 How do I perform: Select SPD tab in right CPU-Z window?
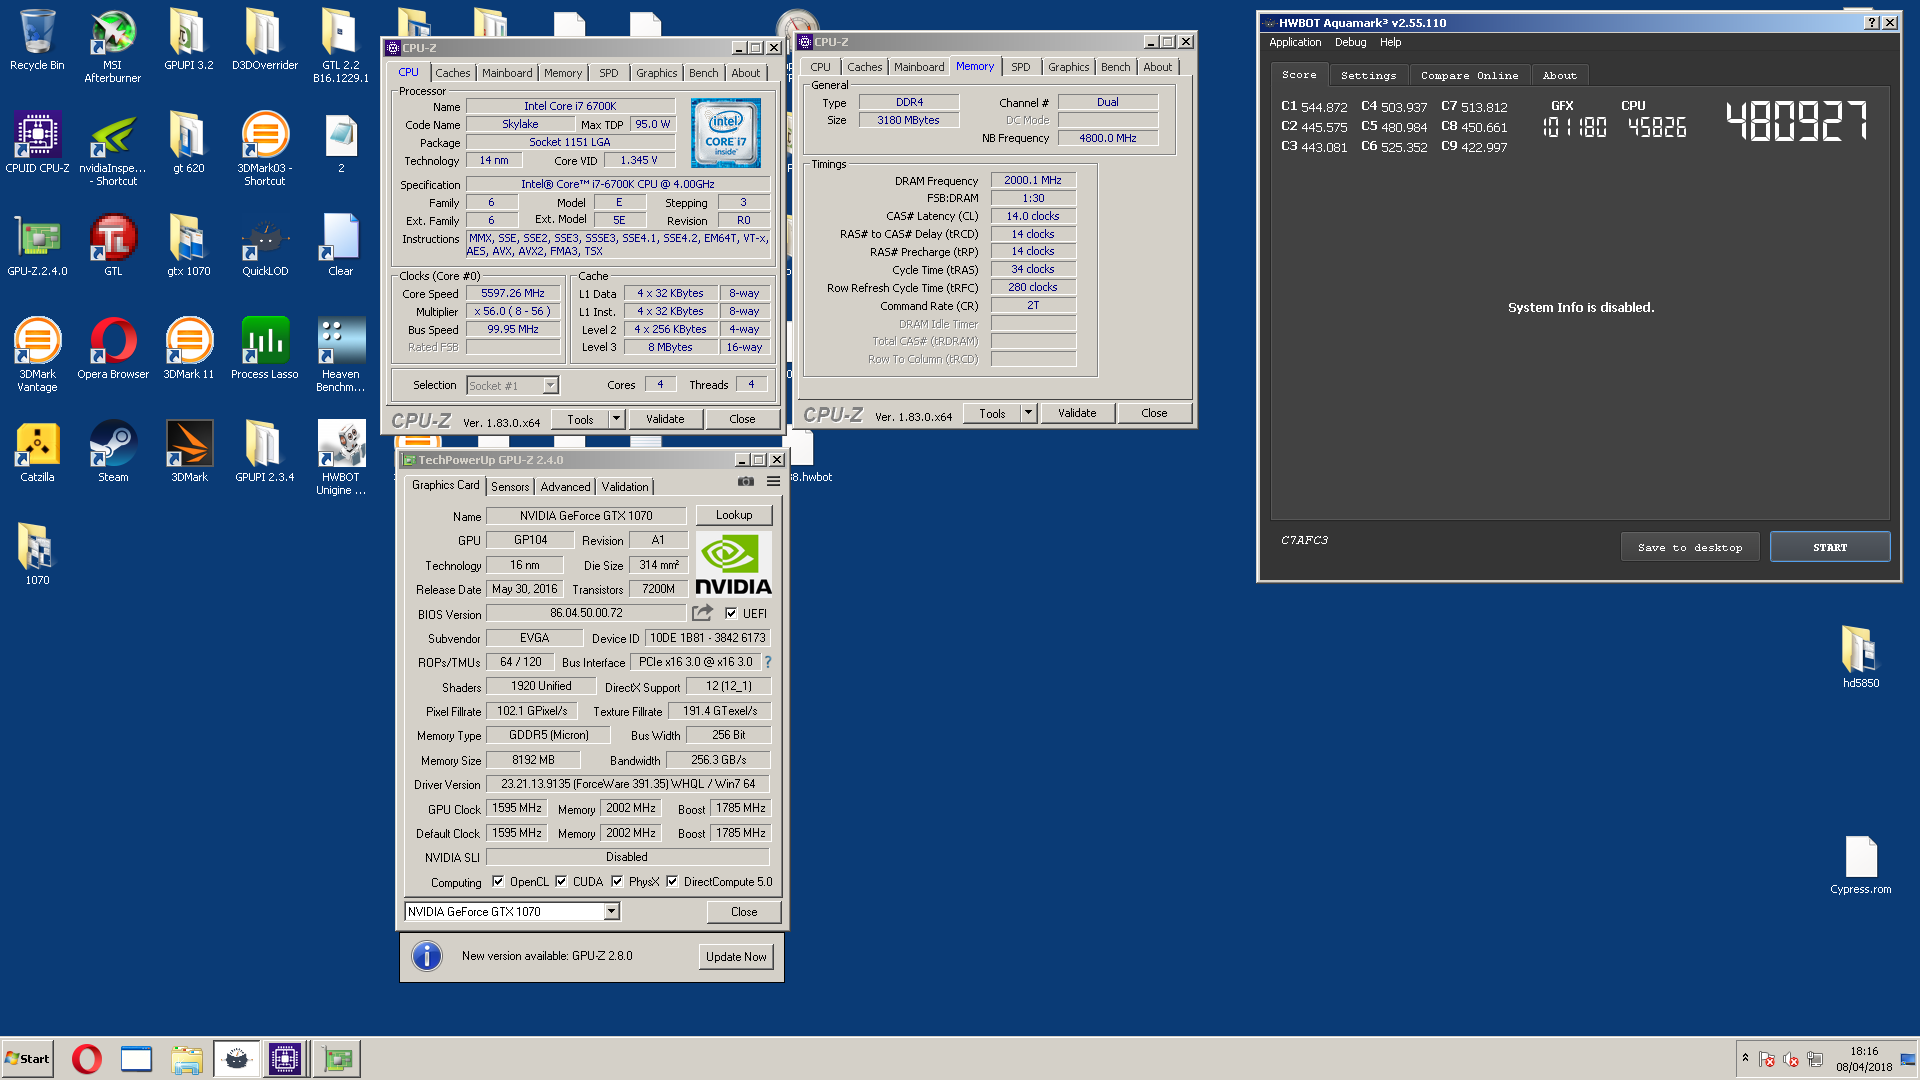[x=1020, y=67]
